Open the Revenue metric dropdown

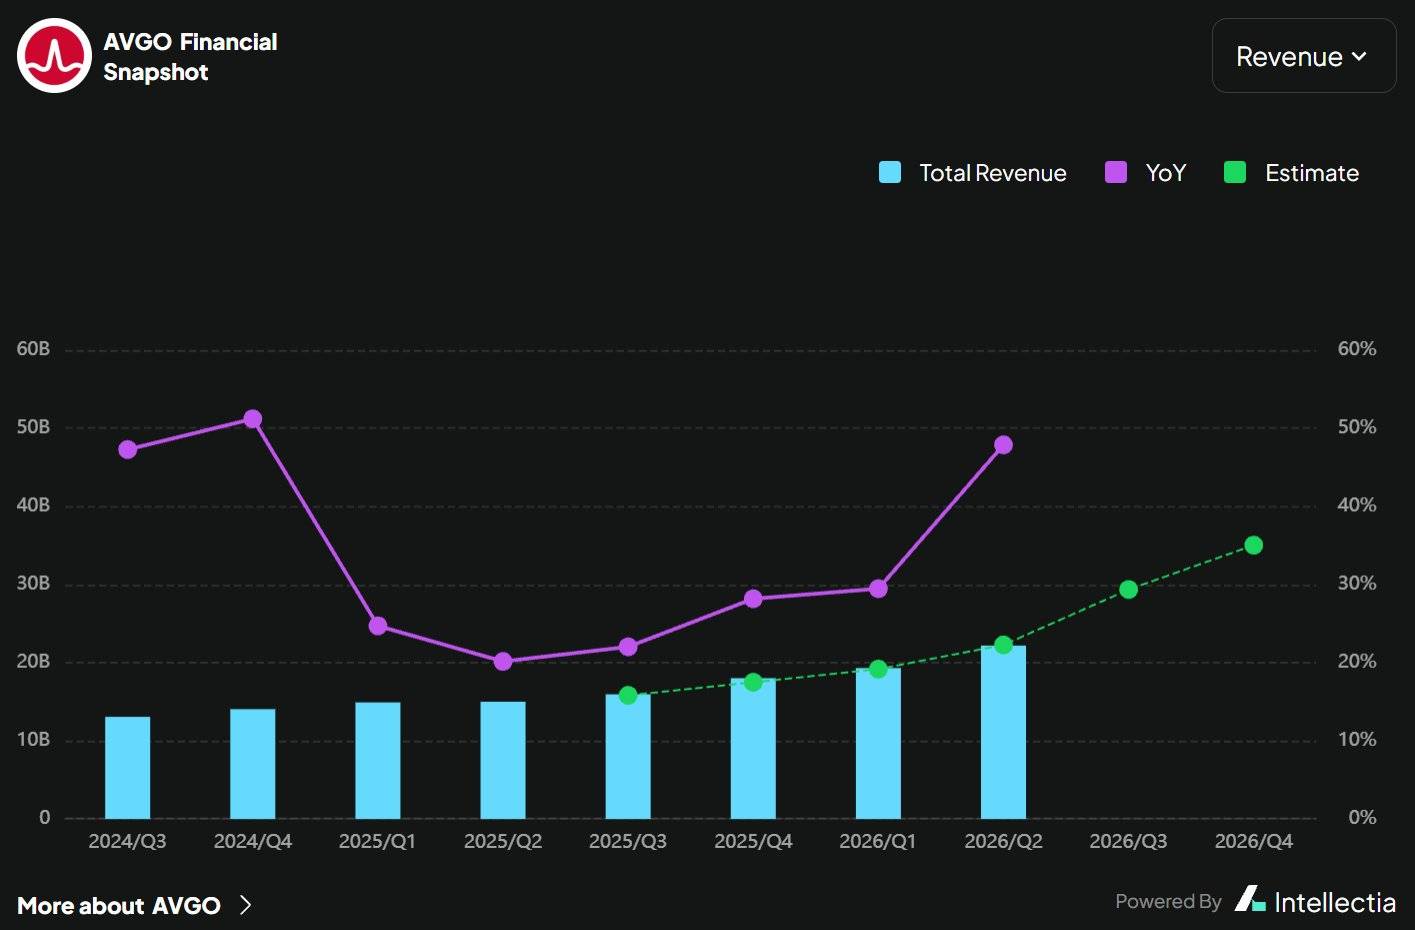tap(1303, 56)
